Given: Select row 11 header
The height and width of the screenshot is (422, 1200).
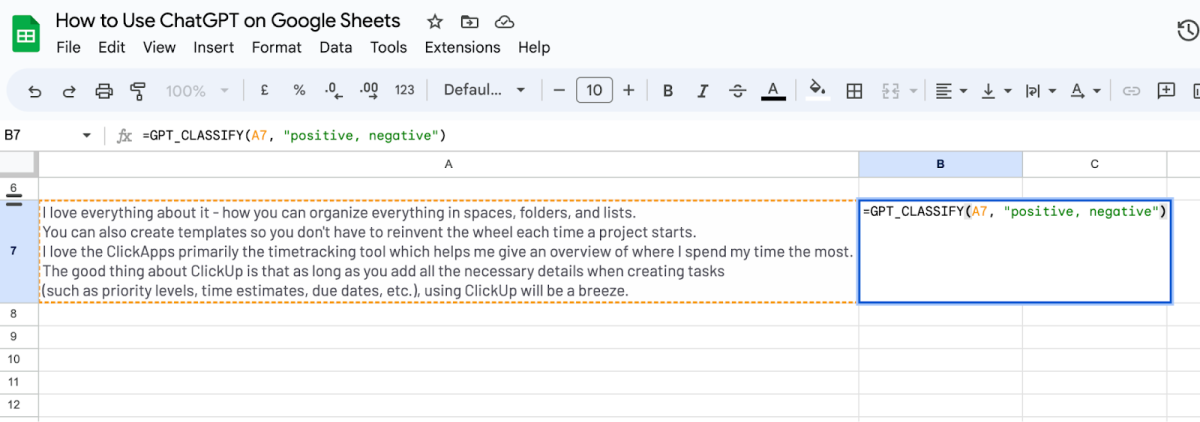Looking at the screenshot, I should (x=14, y=382).
